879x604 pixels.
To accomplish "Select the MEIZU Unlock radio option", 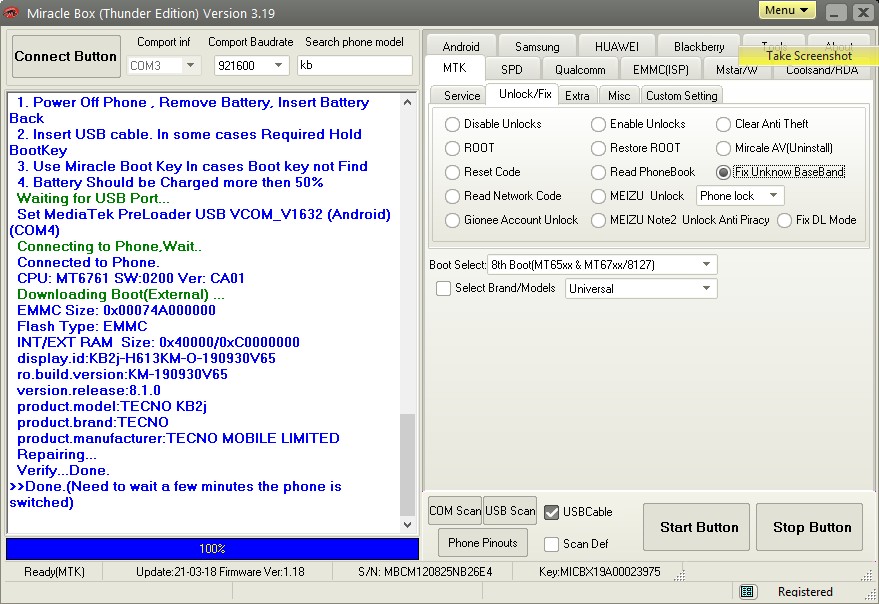I will click(x=598, y=196).
